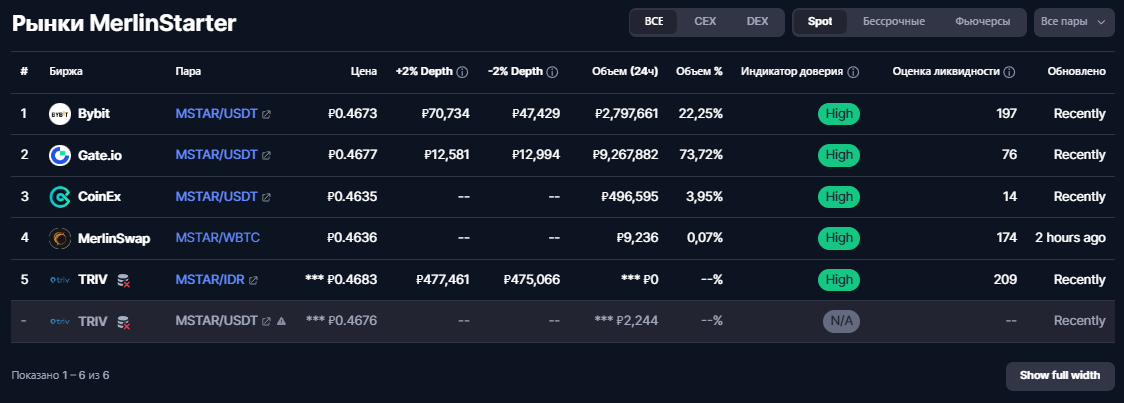The image size is (1124, 403).
Task: Click info icon next to Оценка ликвидности
Action: point(1009,72)
